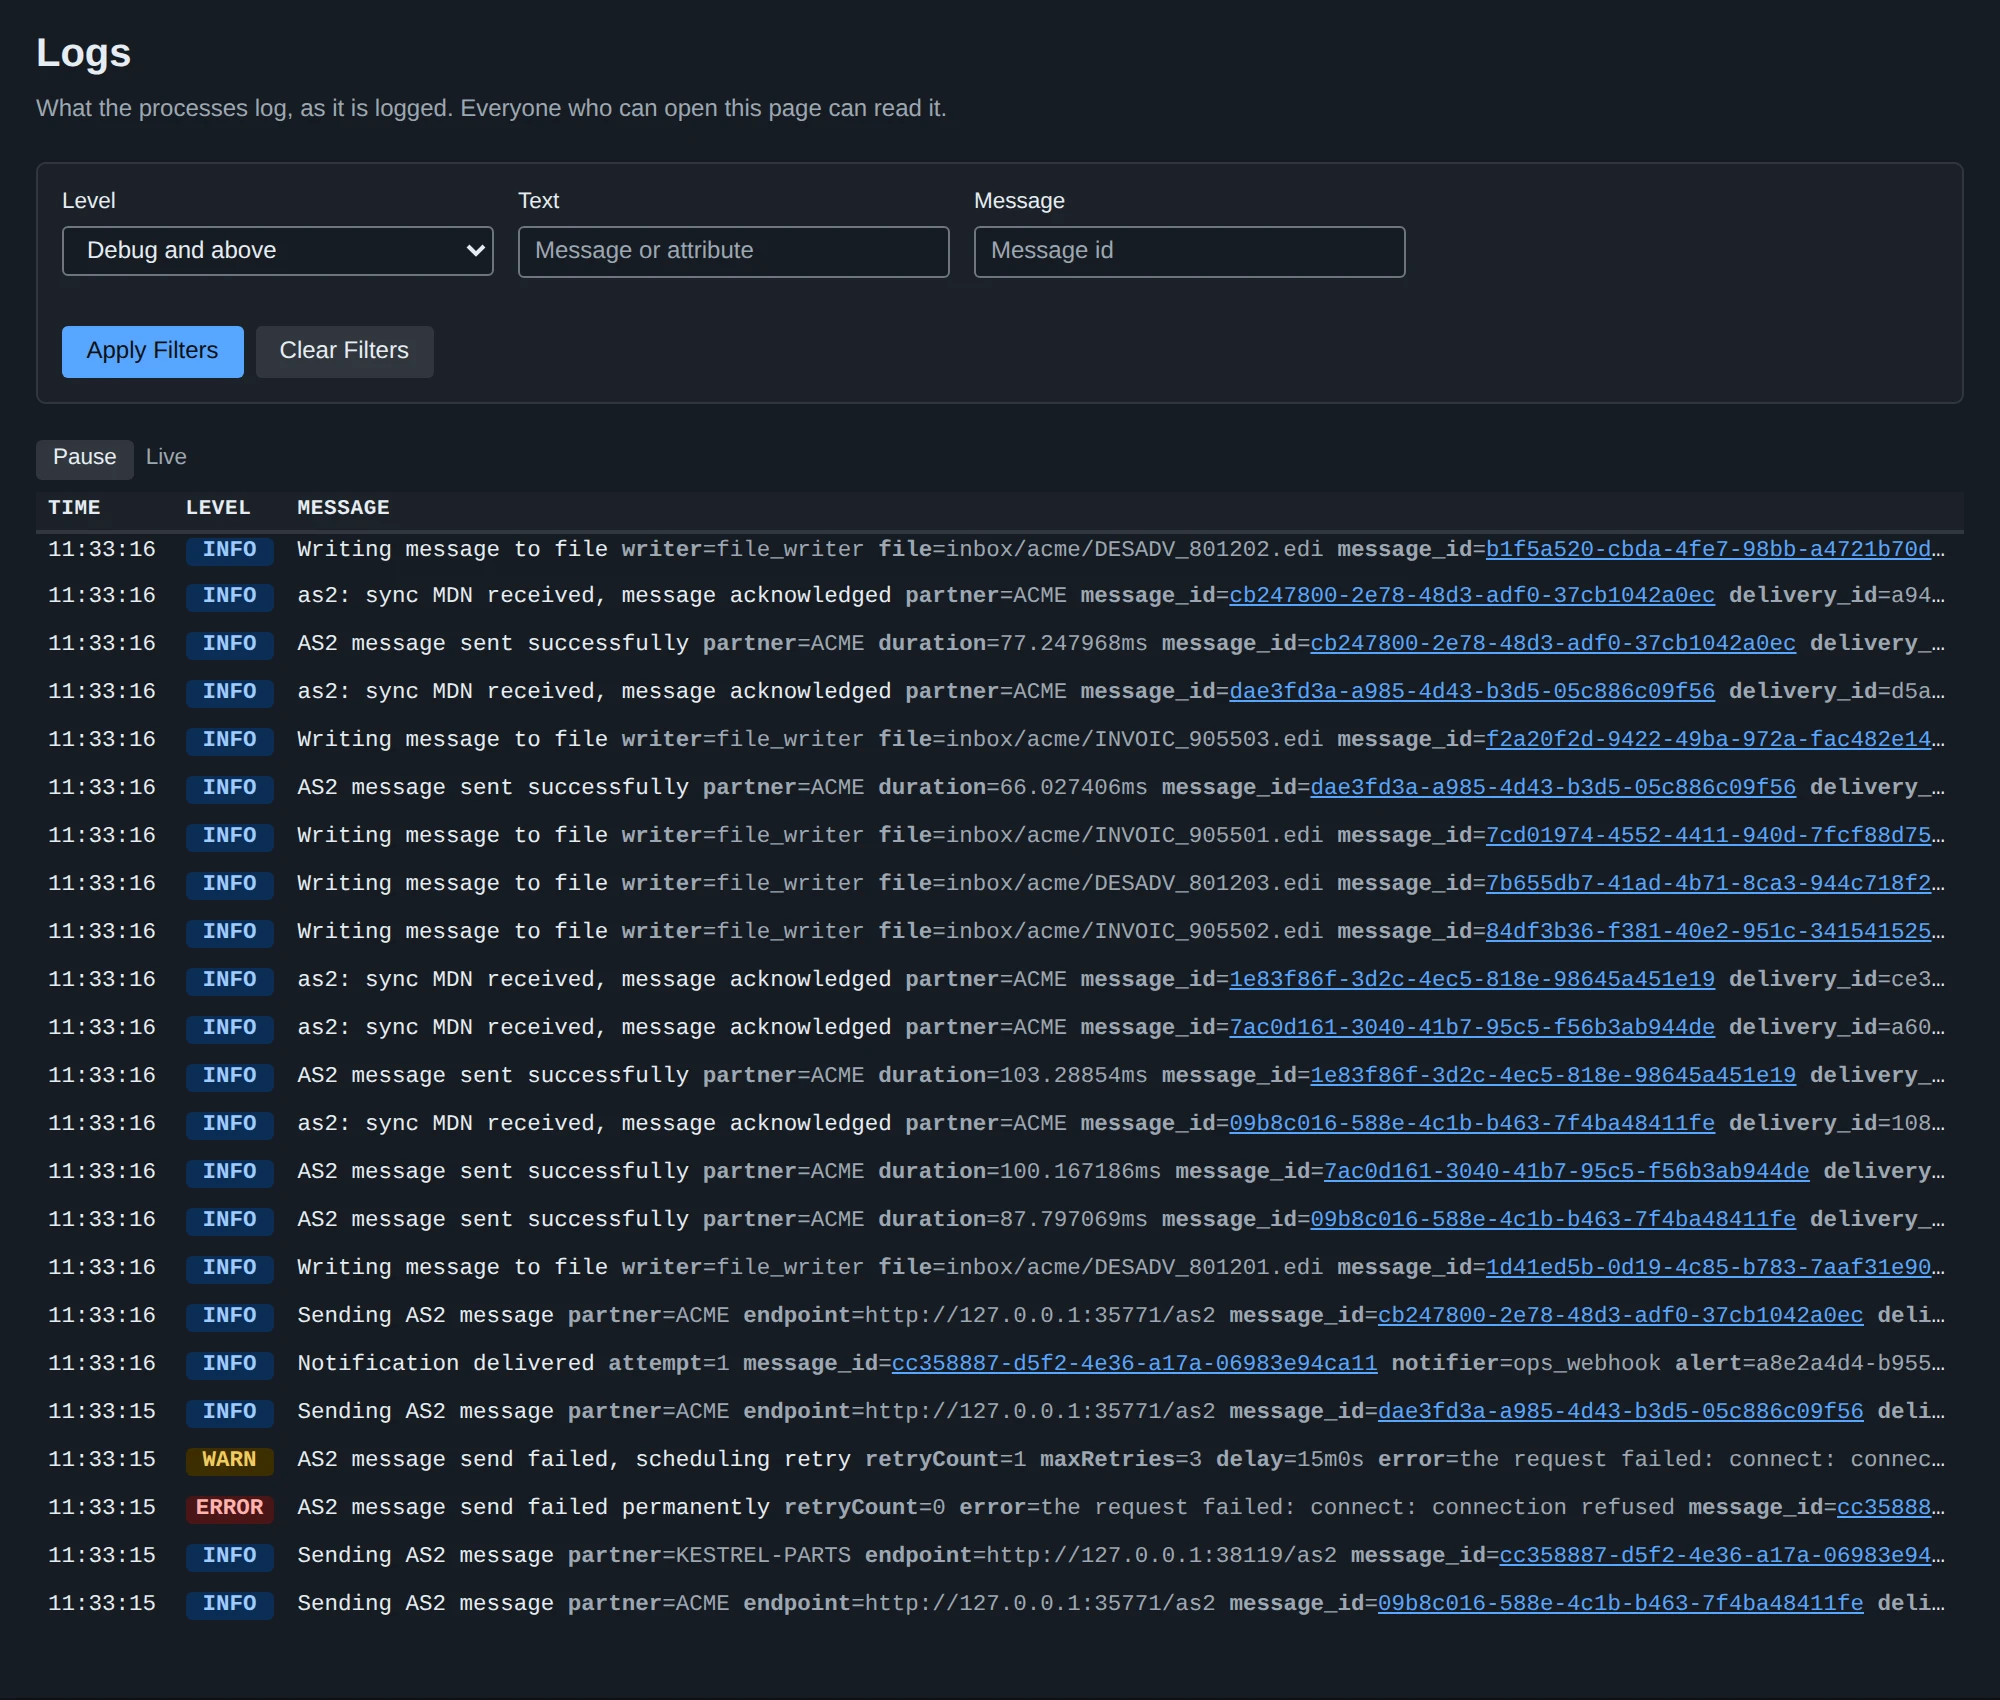Pause the live log stream
Screen dimensions: 2000x1700
tap(84, 458)
